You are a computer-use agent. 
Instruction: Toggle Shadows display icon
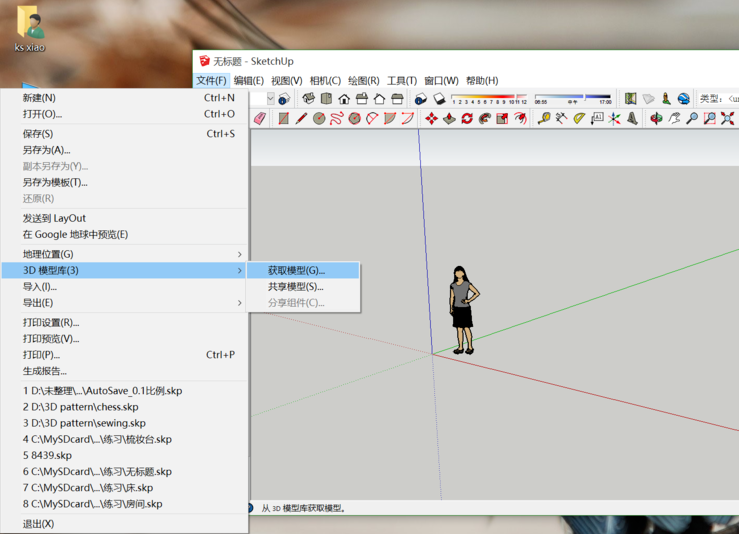[x=439, y=99]
